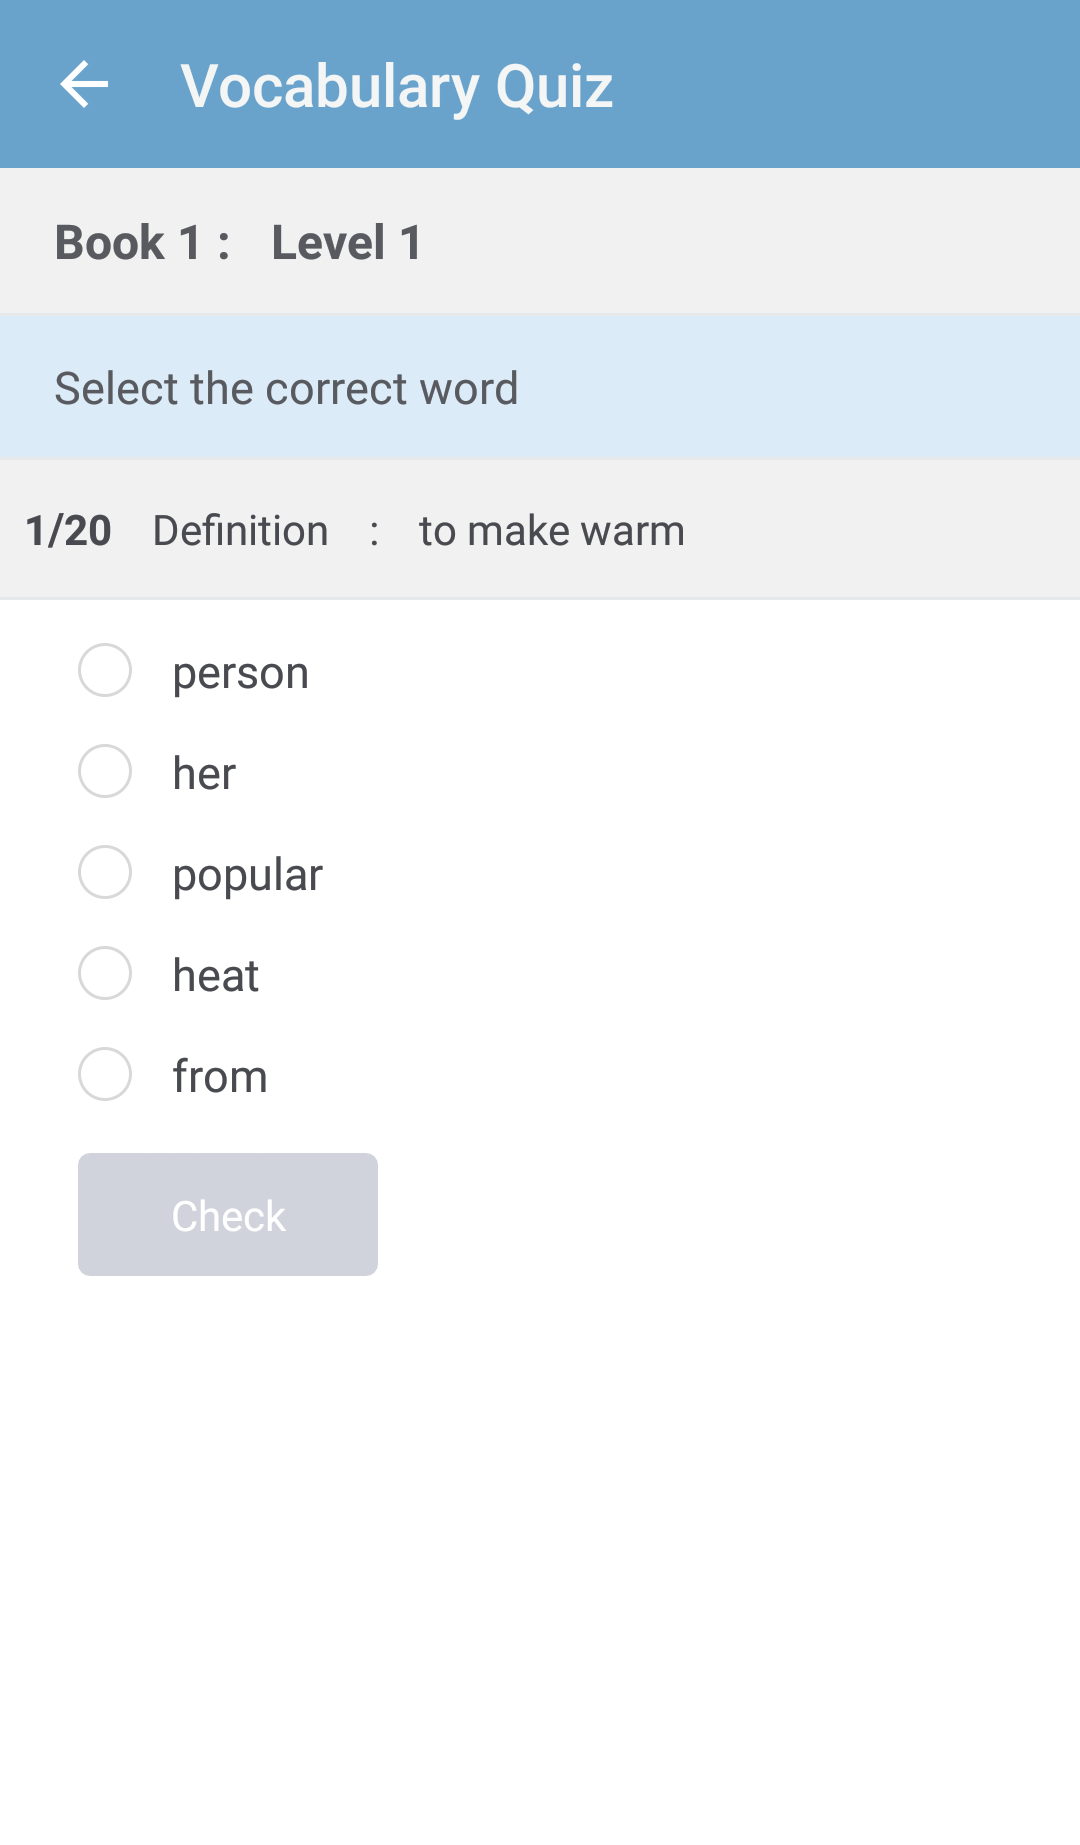Tap the definition text 'to make warm'

coord(551,531)
